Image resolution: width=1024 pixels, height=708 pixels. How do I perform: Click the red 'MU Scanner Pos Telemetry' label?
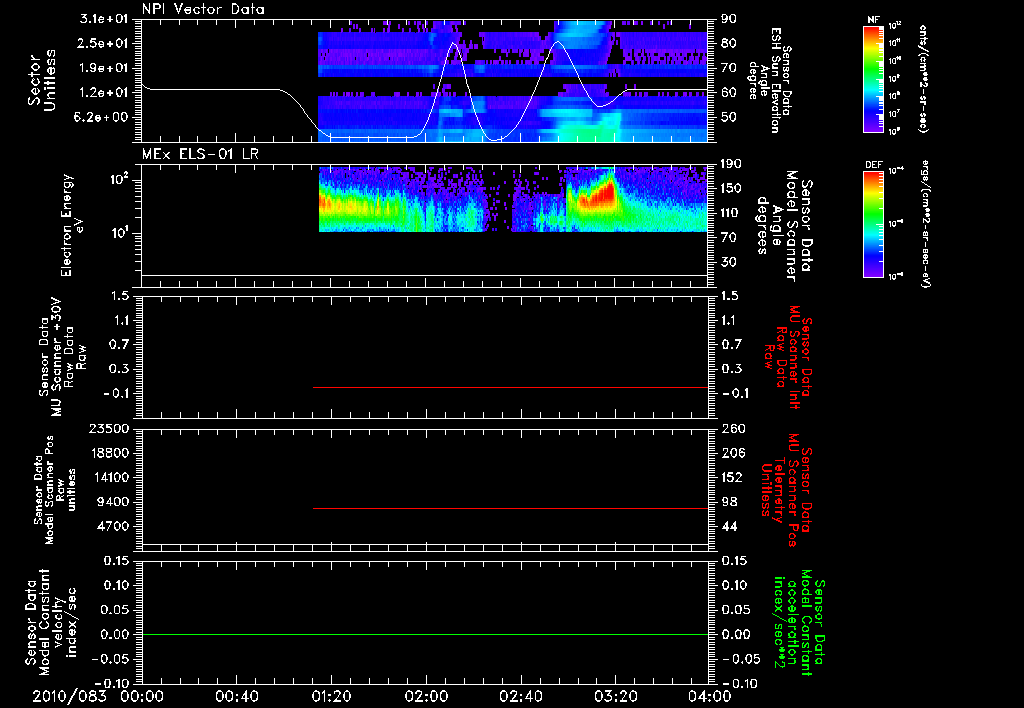(x=786, y=490)
